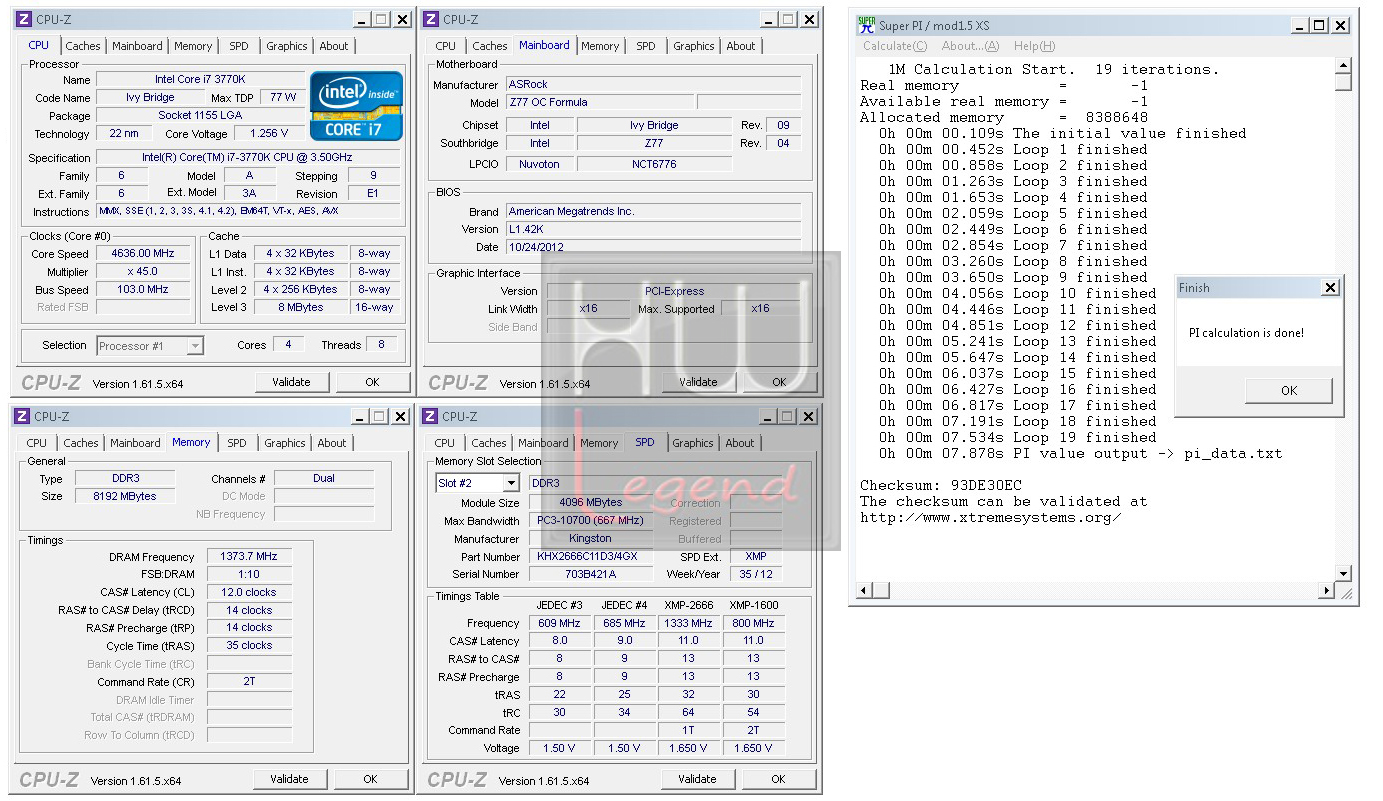Click the Super PI vertical scrollbar up arrow
The height and width of the screenshot is (801, 1383).
(x=1344, y=67)
